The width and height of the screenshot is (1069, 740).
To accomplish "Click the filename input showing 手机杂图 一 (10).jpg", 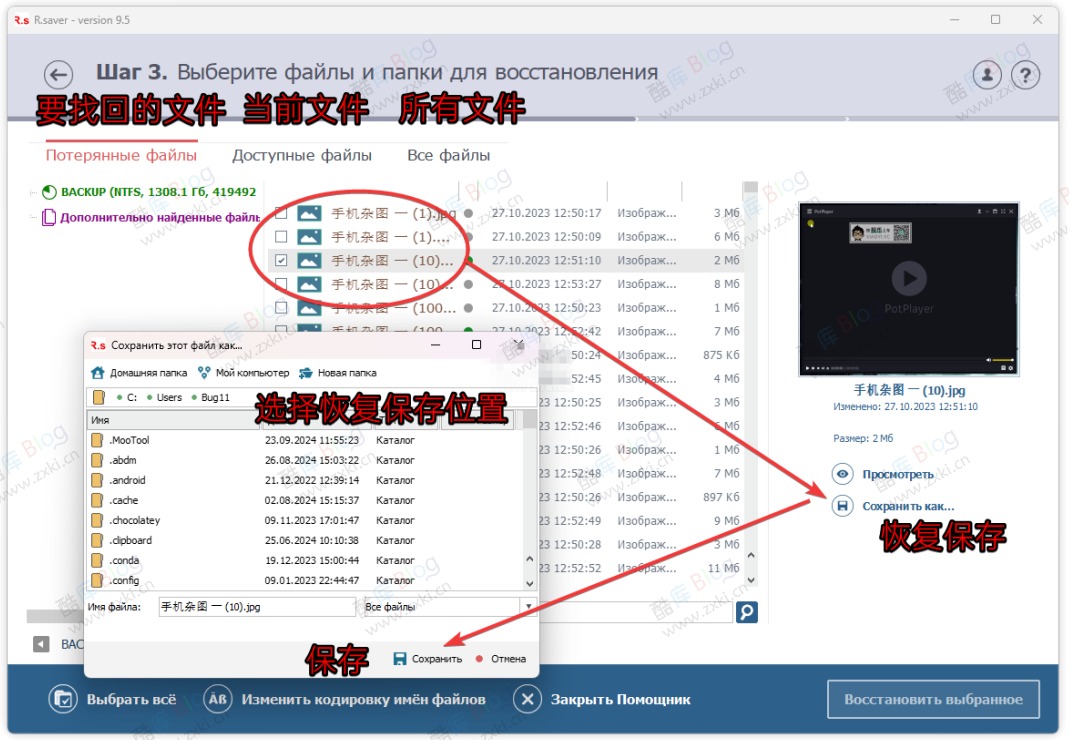I will pos(255,606).
